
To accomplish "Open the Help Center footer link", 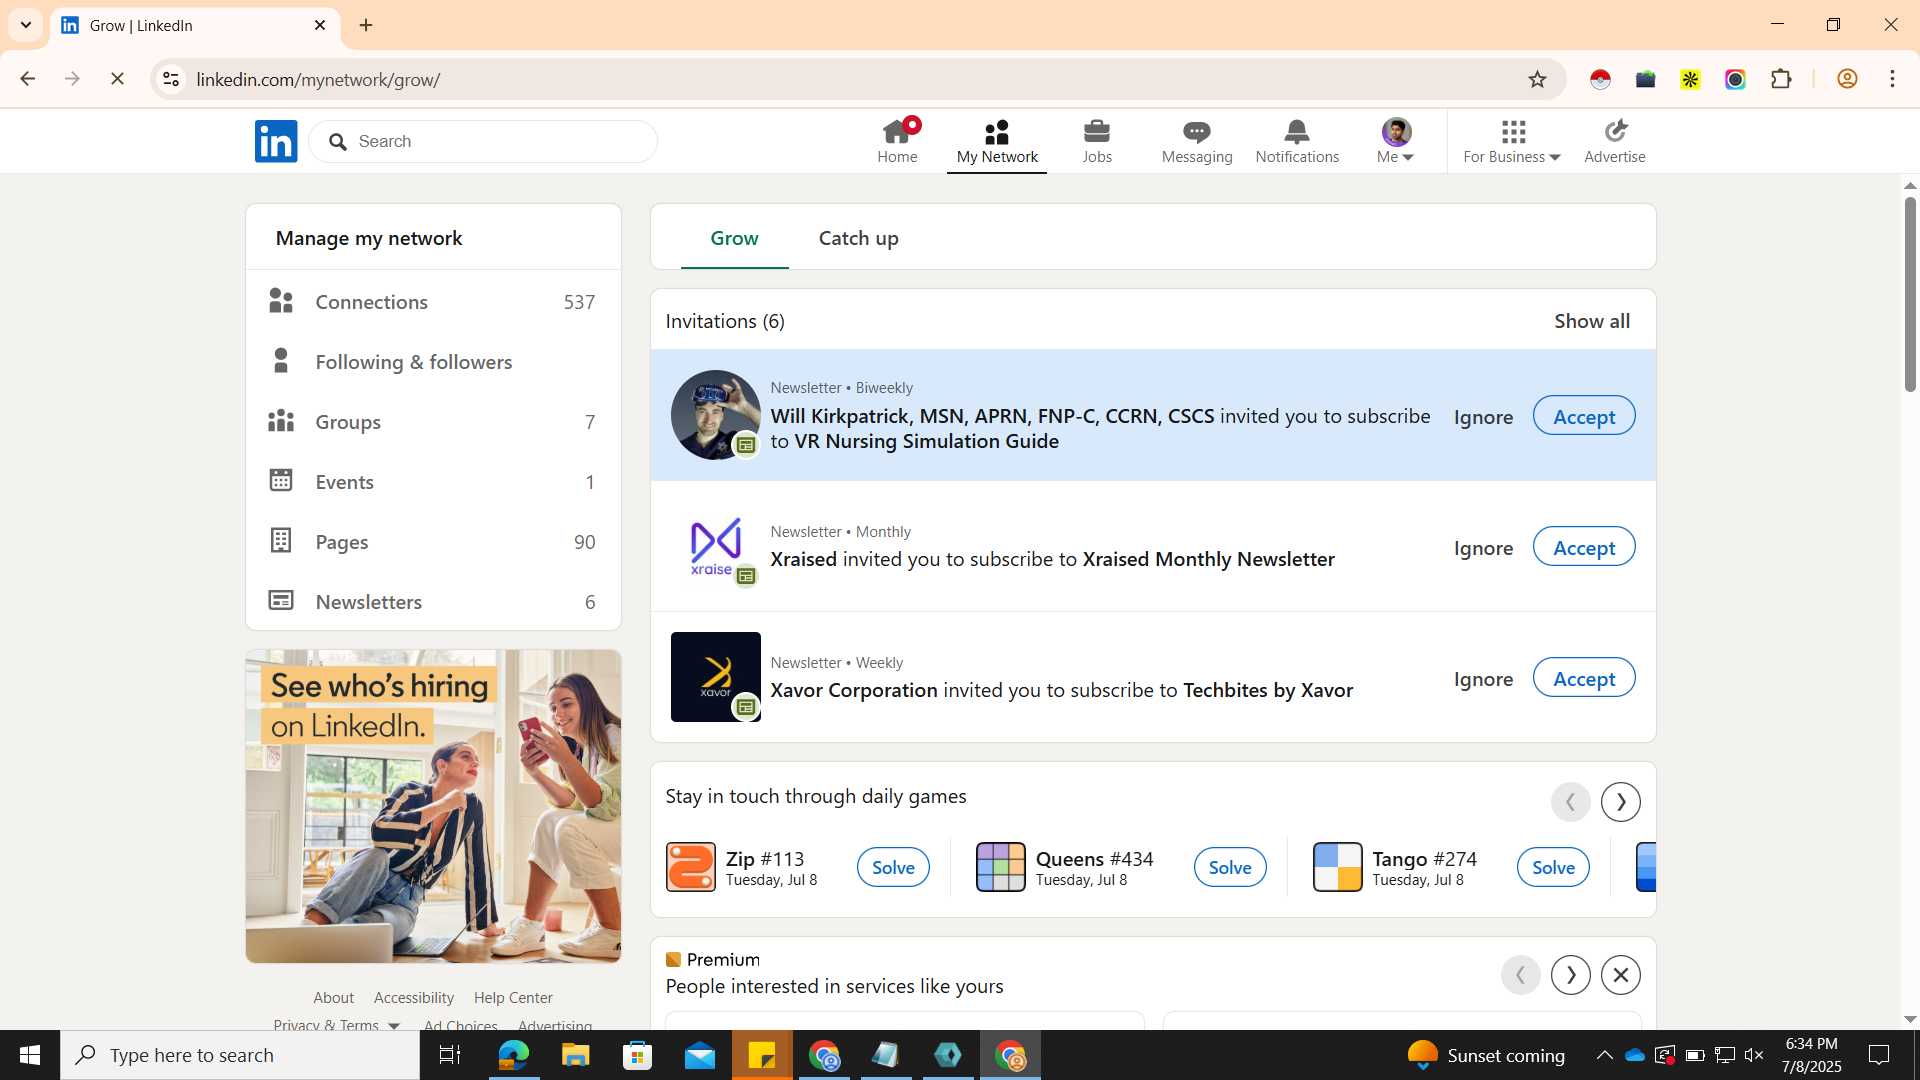I will [513, 998].
